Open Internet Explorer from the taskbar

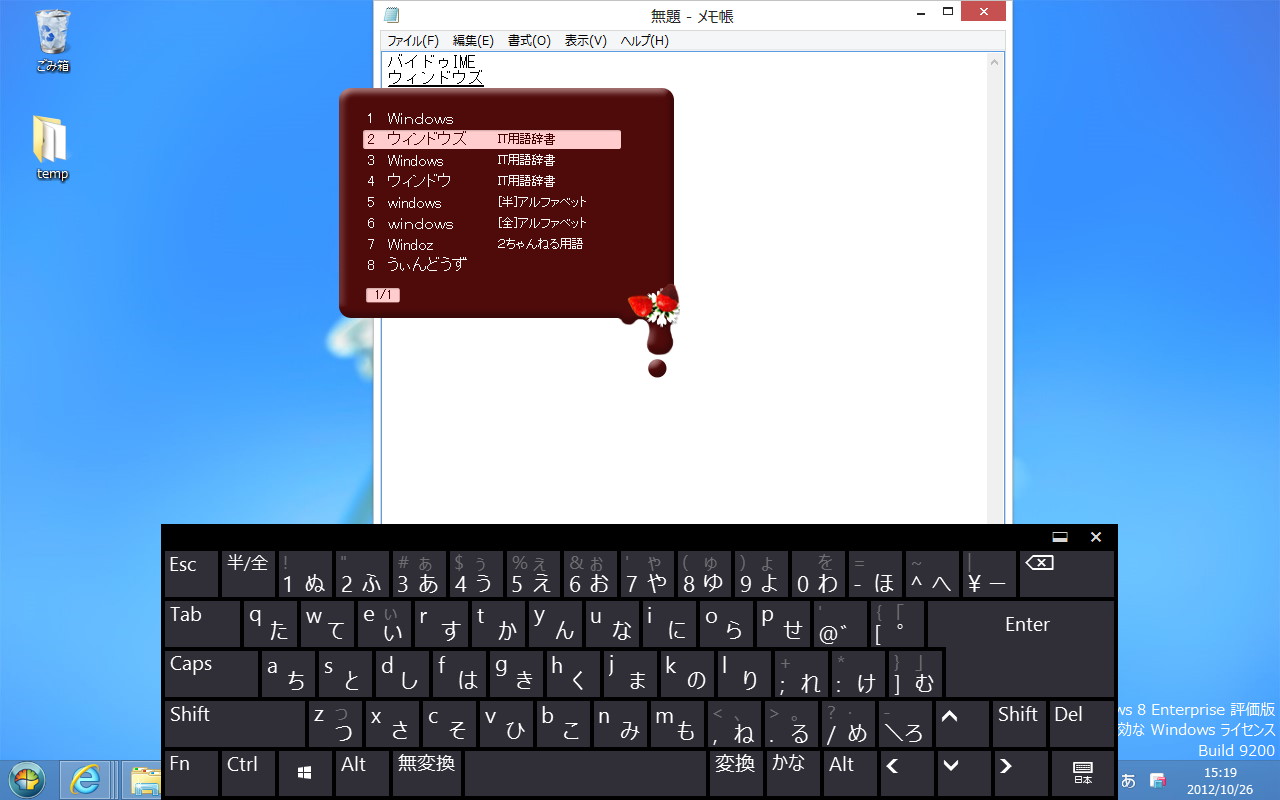tap(85, 778)
